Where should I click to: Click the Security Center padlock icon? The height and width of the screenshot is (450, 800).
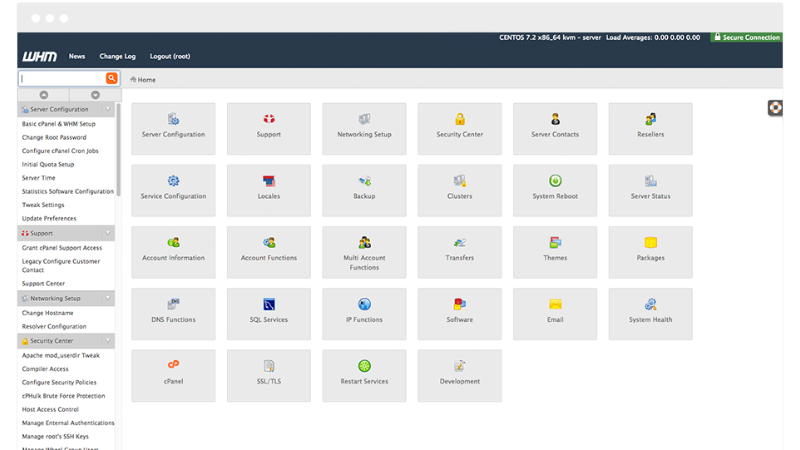click(x=460, y=119)
